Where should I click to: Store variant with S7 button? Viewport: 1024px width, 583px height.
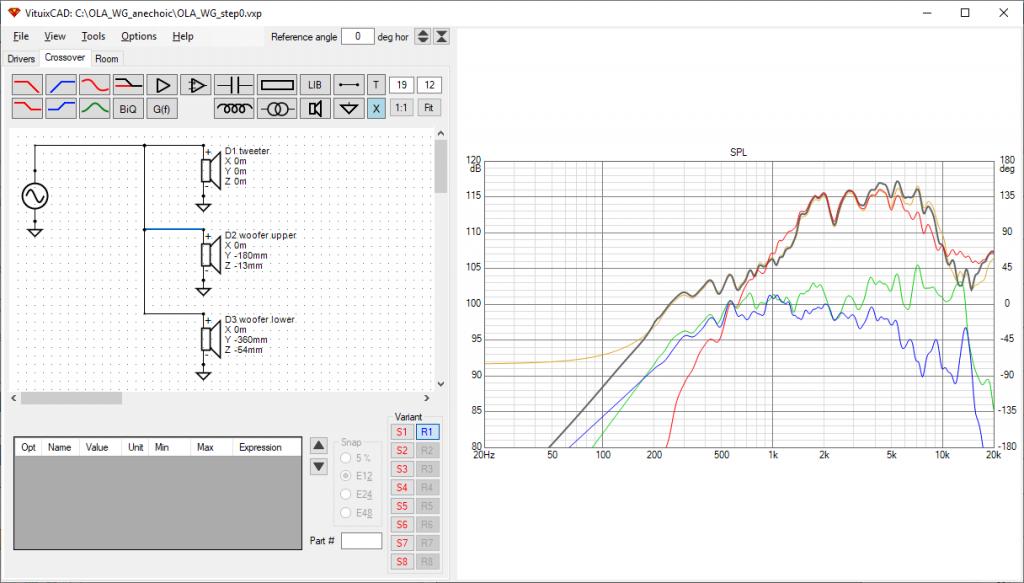coord(402,543)
